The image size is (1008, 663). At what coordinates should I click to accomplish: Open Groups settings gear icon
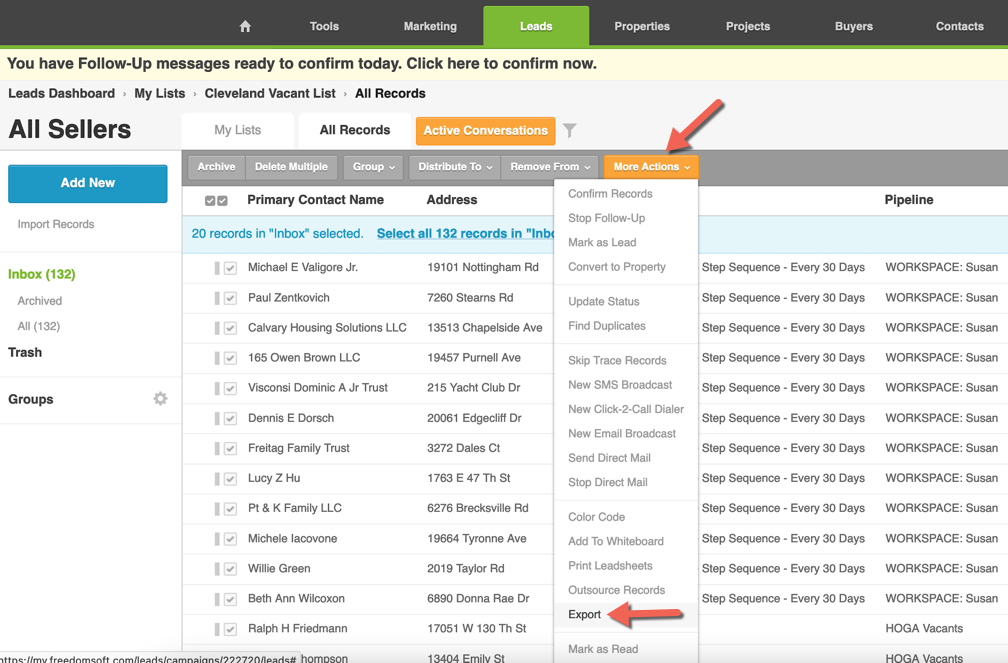(x=160, y=399)
